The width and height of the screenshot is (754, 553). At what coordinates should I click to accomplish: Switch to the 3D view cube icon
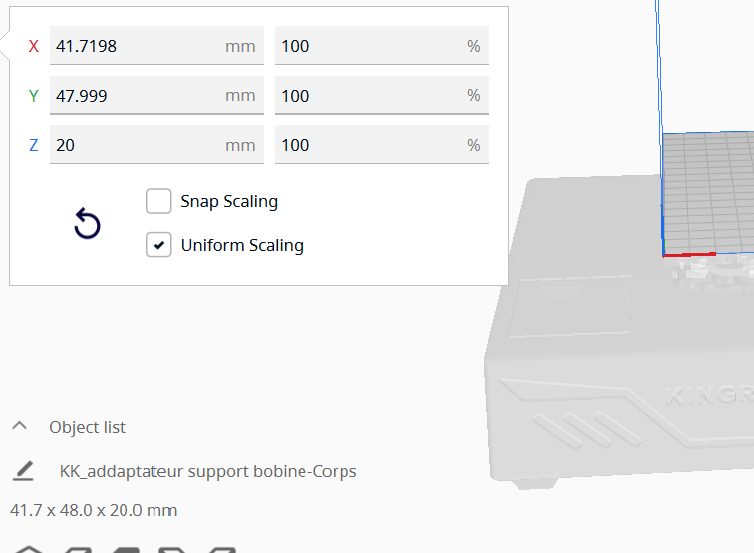pyautogui.click(x=29, y=549)
